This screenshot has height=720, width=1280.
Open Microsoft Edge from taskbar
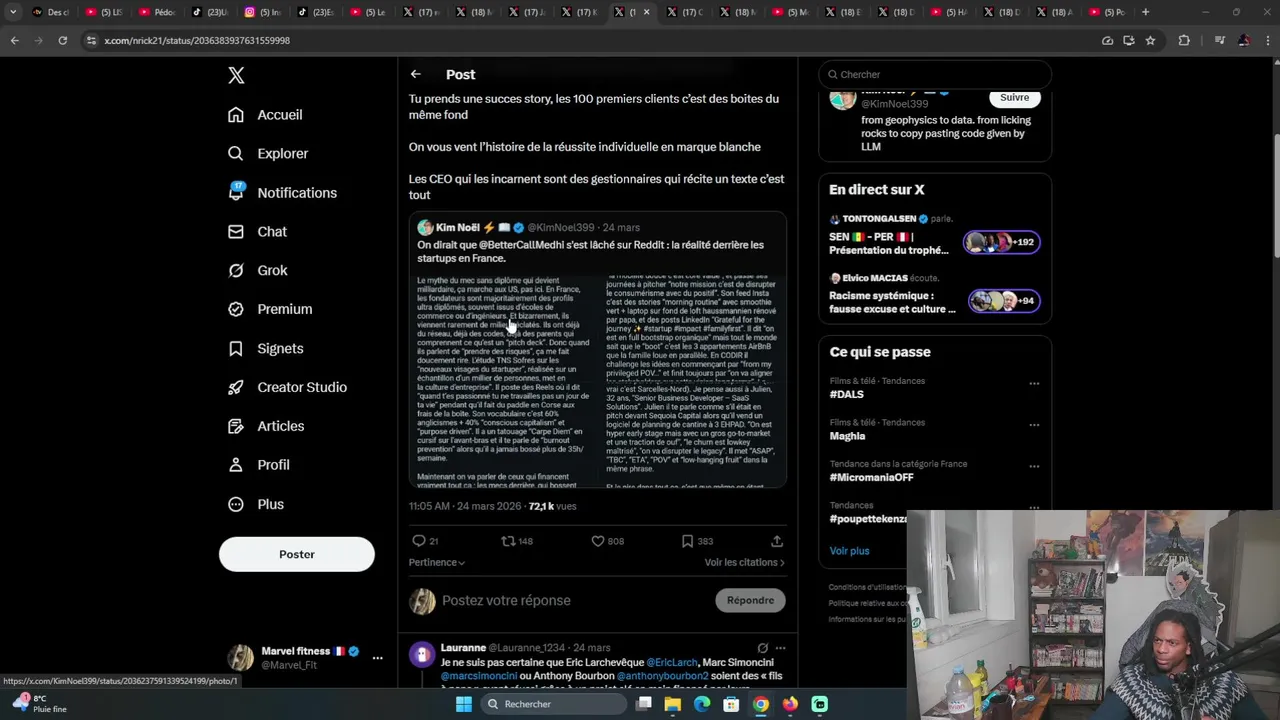coord(702,704)
